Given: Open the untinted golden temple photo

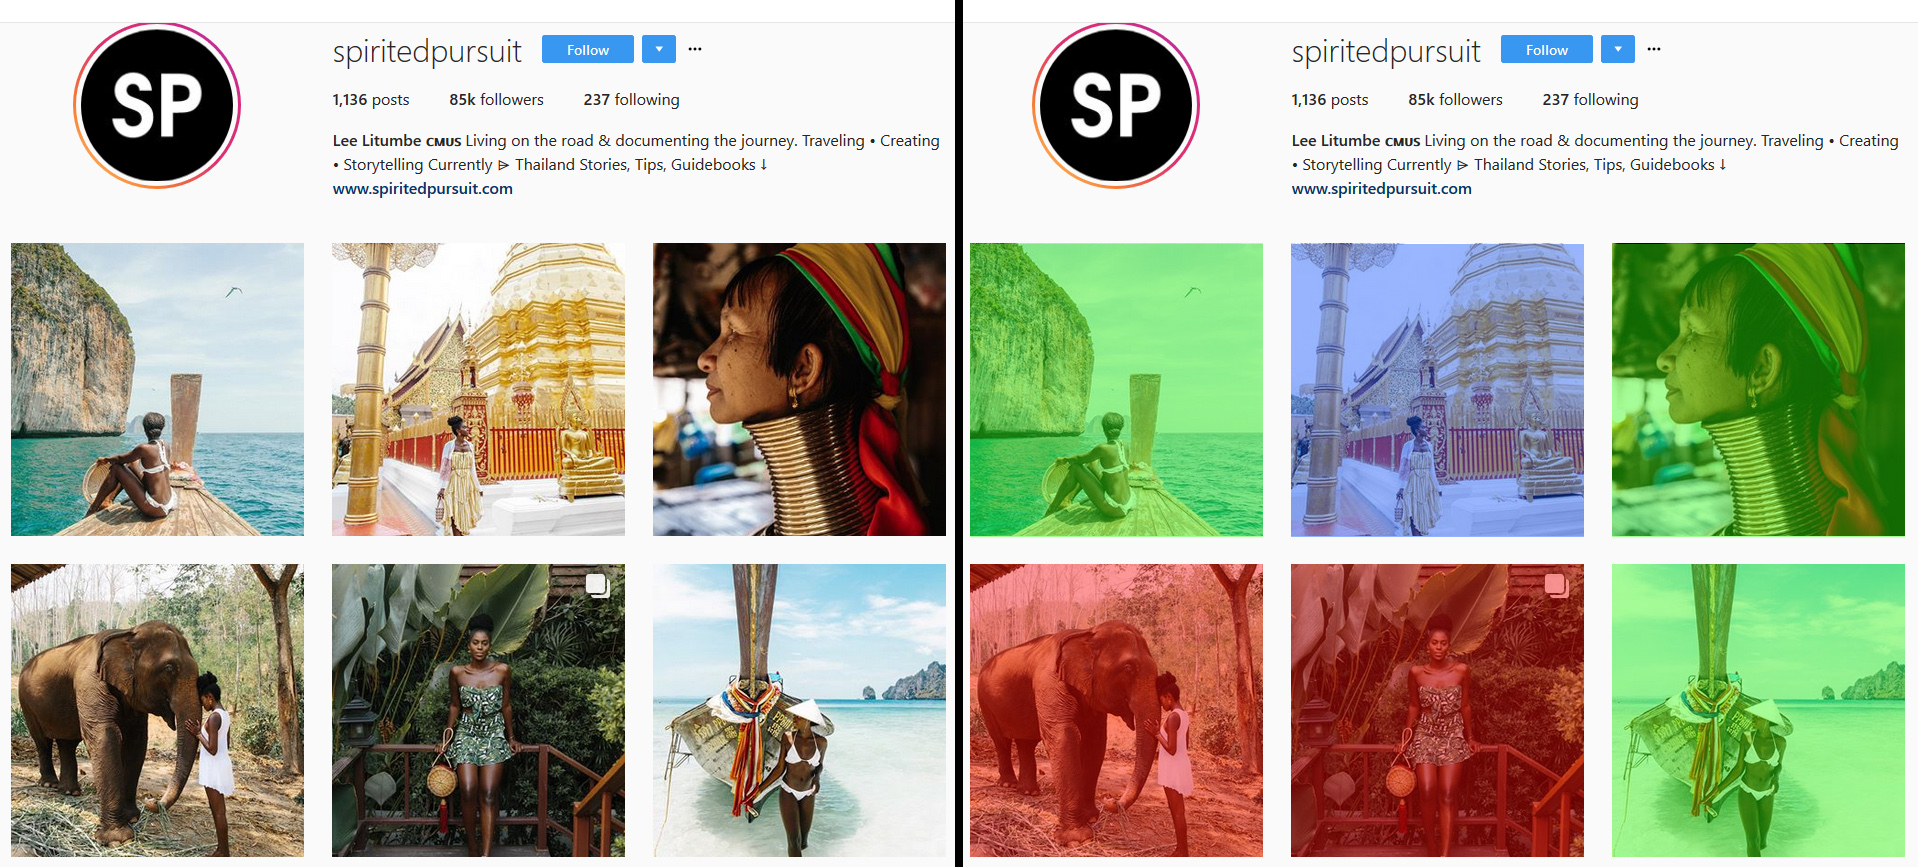Looking at the screenshot, I should pyautogui.click(x=478, y=389).
